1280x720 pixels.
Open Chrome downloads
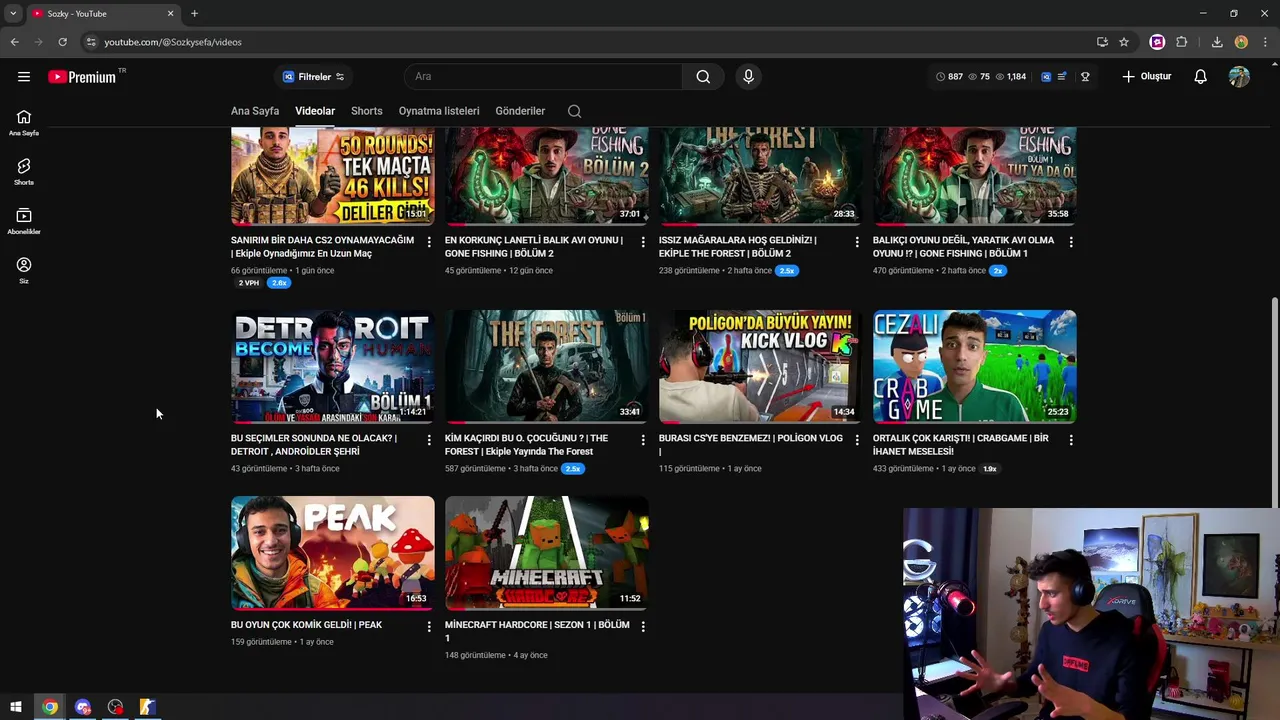click(1217, 42)
